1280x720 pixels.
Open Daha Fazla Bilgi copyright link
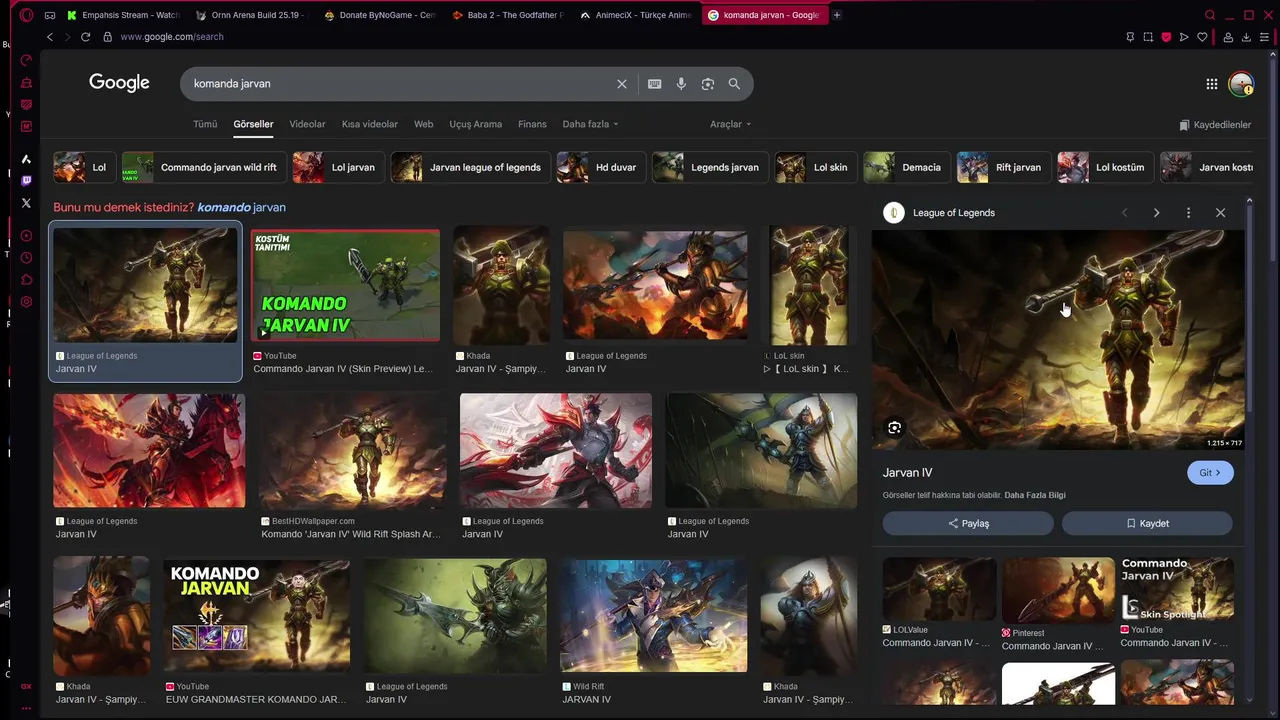(1035, 495)
